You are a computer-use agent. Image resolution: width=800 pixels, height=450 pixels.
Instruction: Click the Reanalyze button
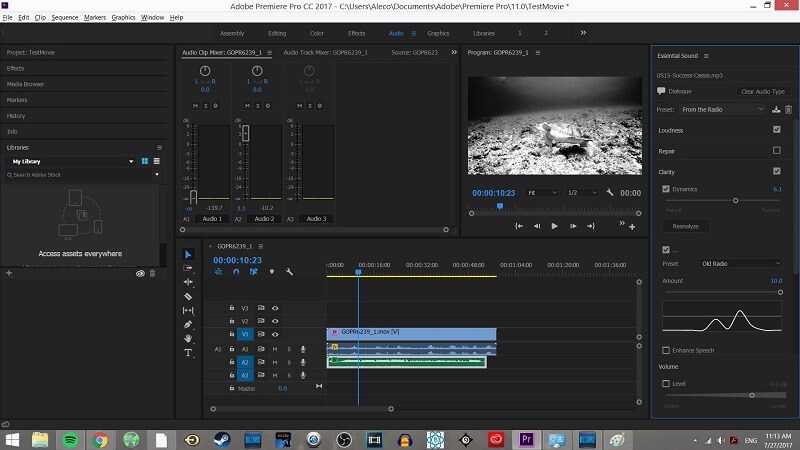685,226
